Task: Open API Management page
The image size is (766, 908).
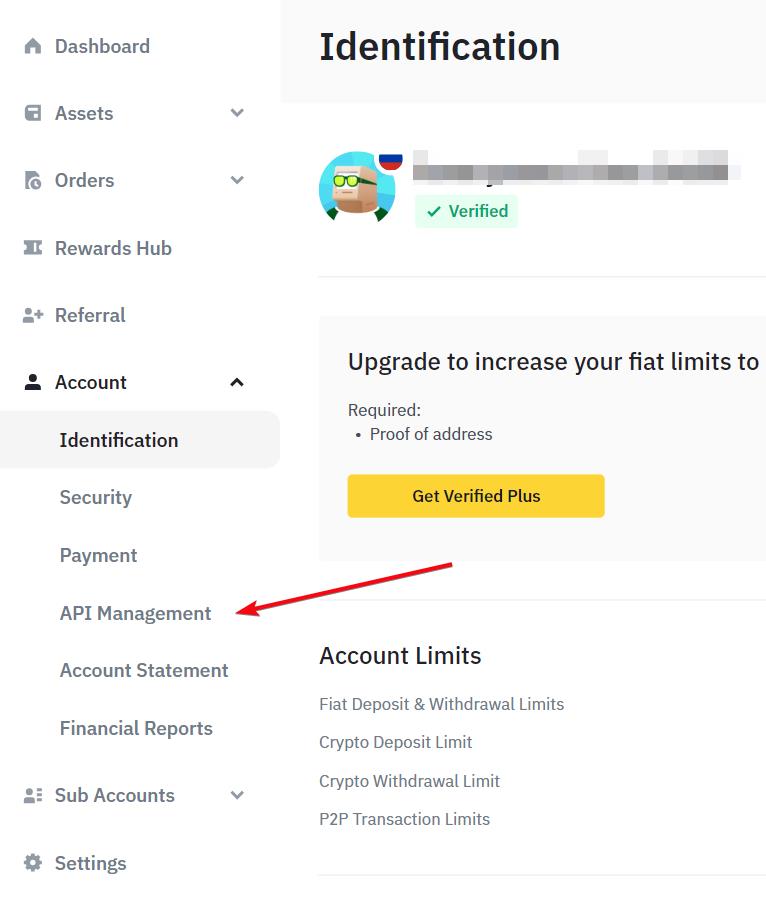Action: (x=135, y=613)
